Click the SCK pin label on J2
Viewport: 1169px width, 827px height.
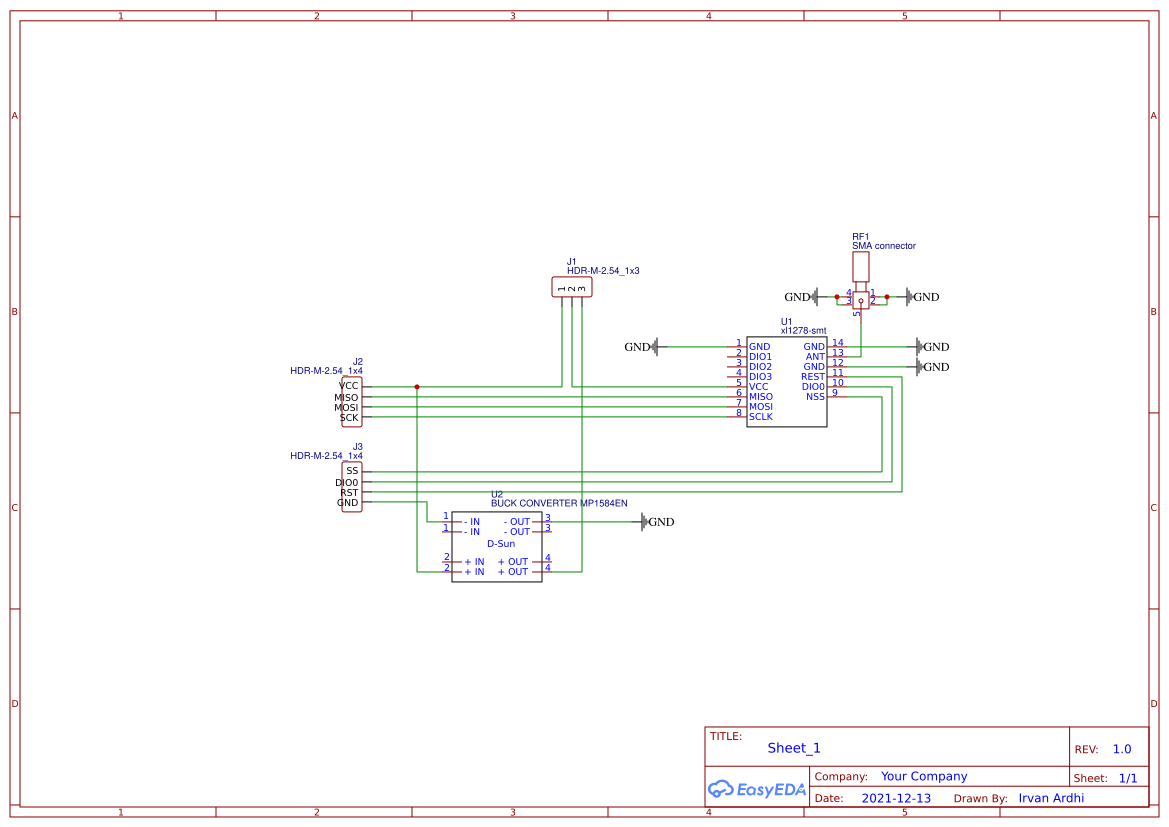(349, 418)
